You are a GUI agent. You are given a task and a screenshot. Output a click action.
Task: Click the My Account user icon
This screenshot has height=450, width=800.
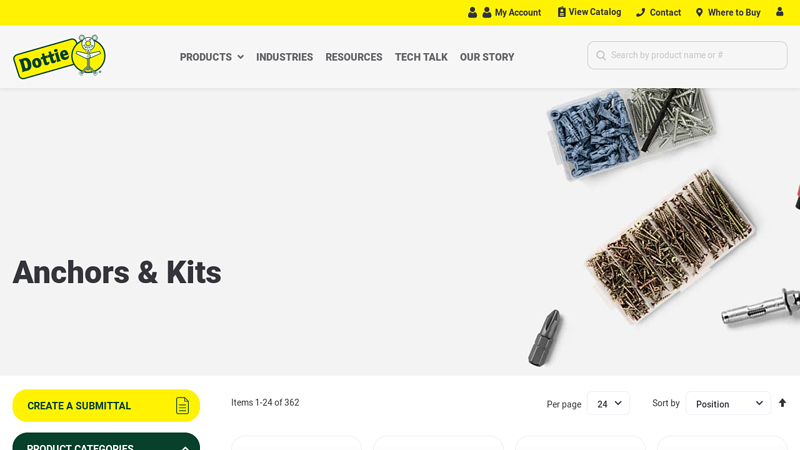click(487, 12)
